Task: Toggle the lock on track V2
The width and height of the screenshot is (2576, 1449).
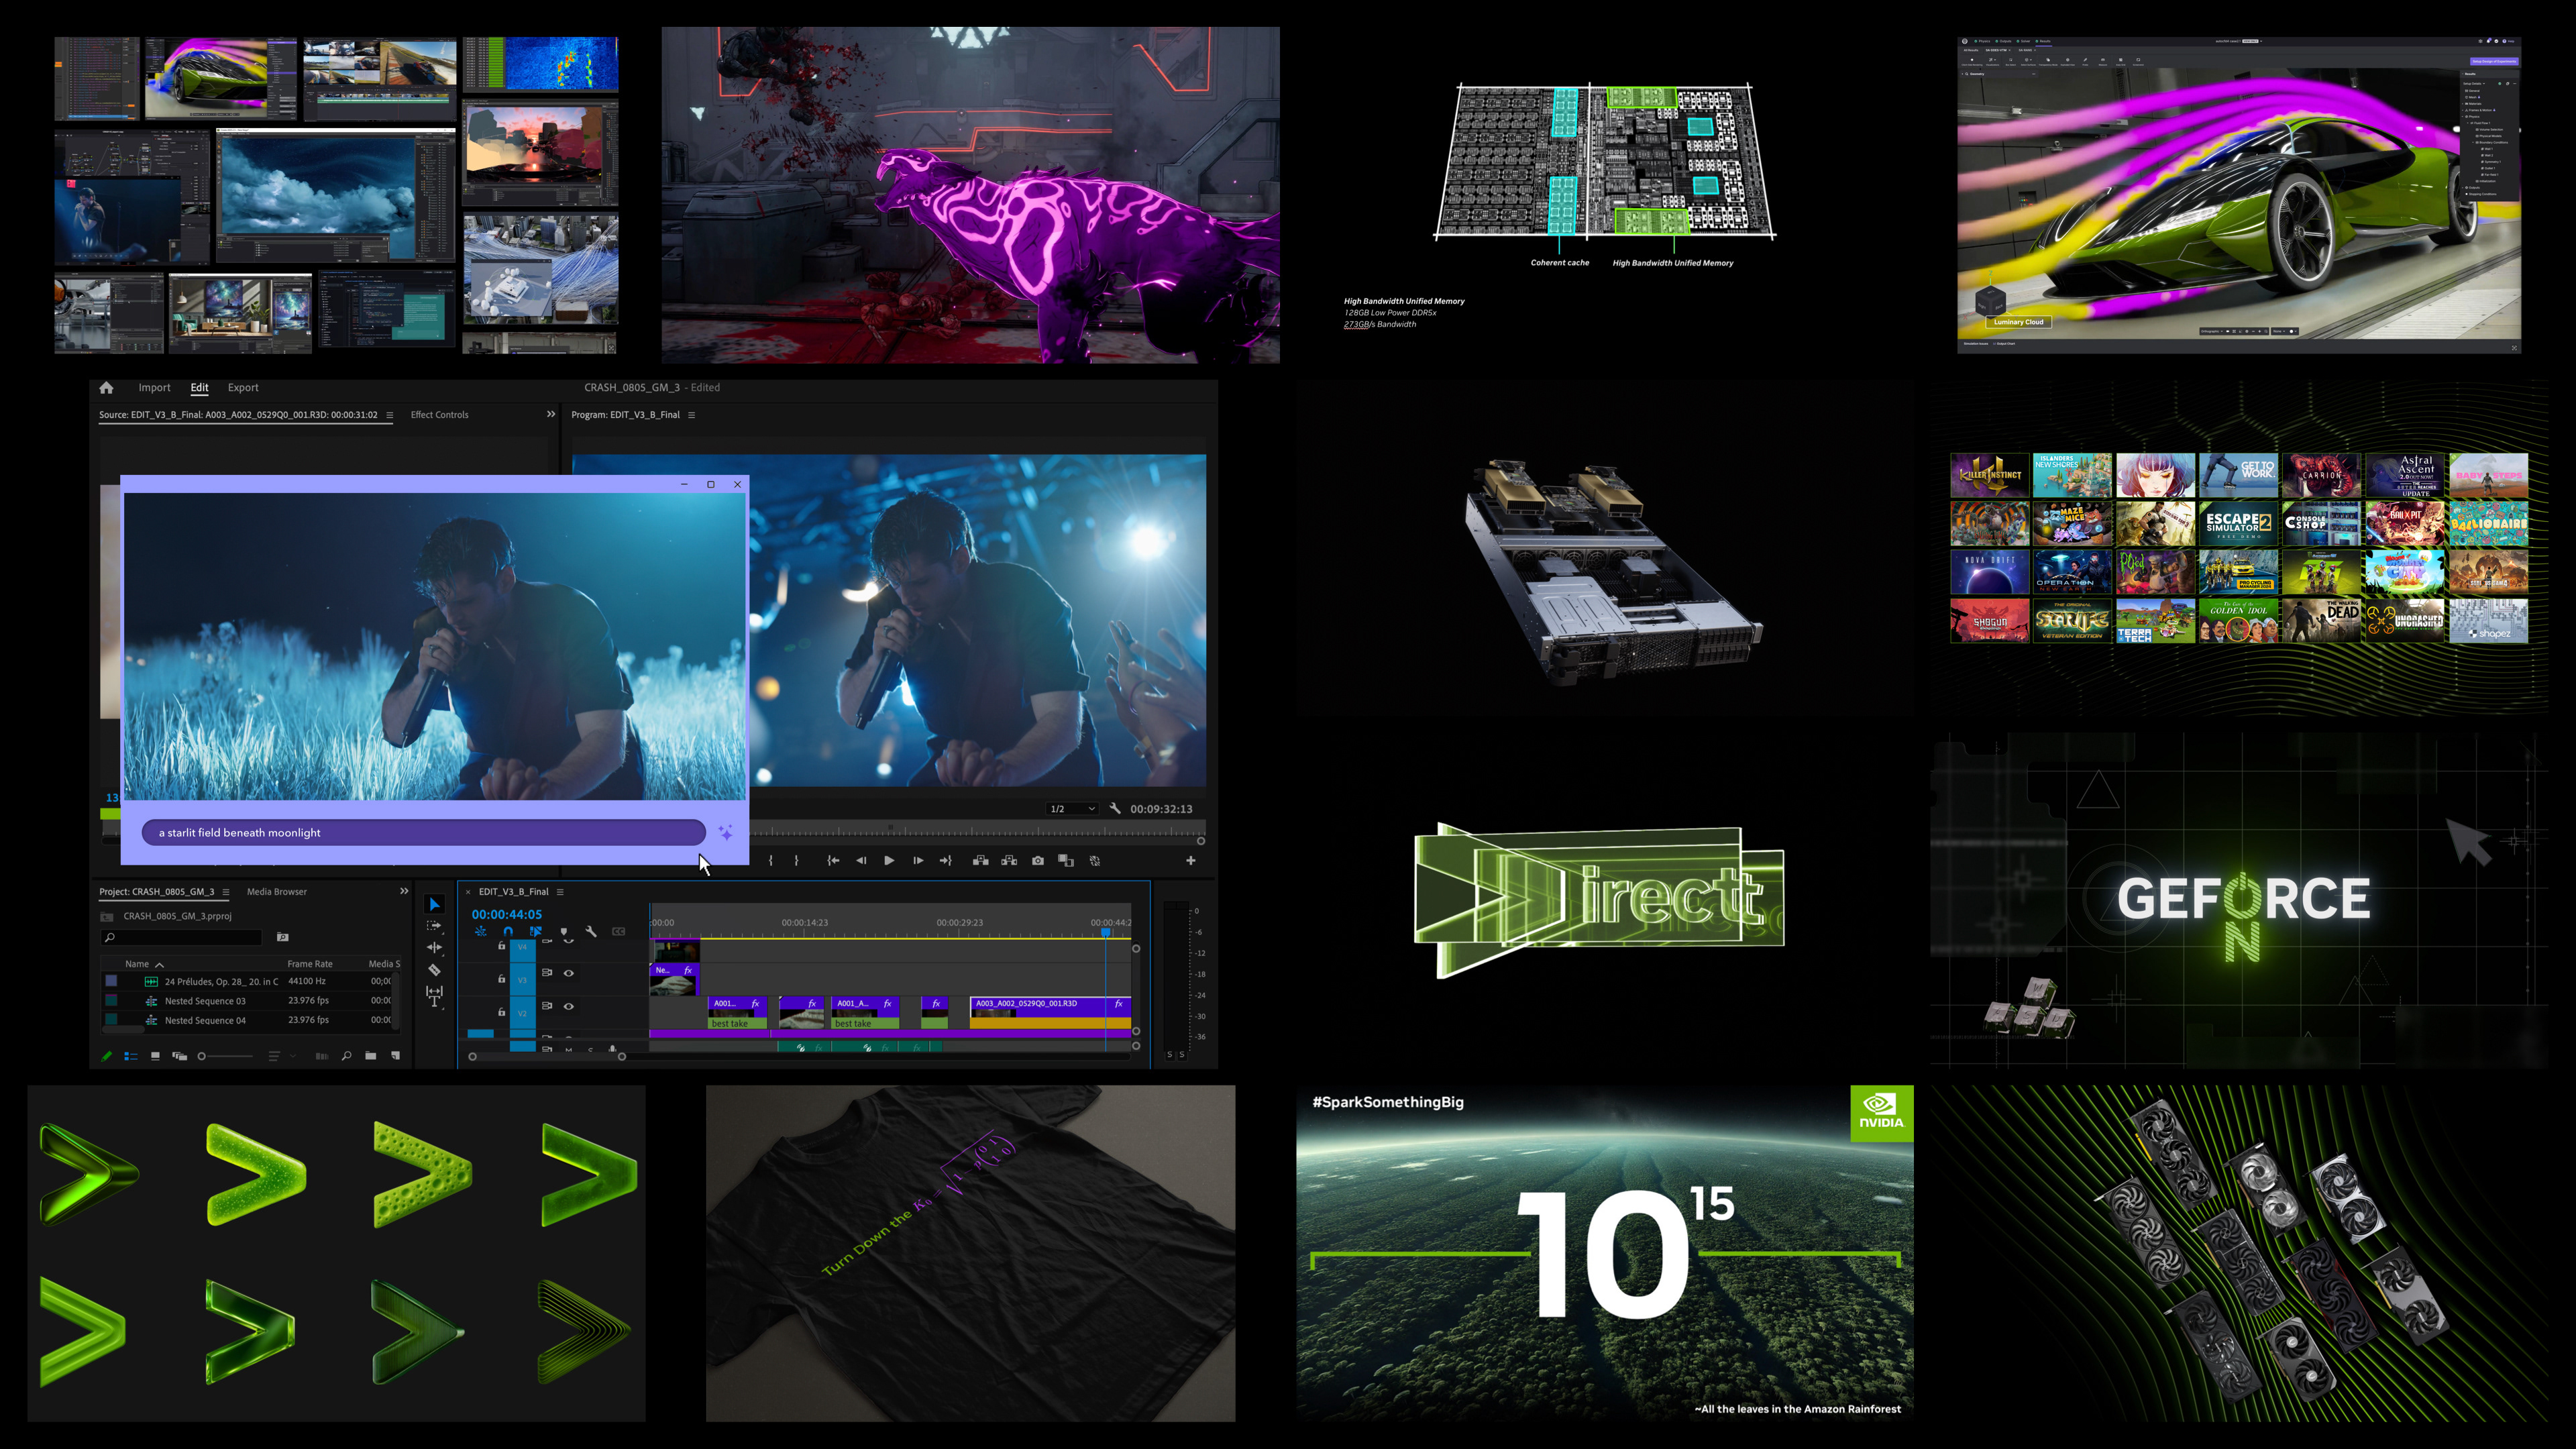Action: [x=502, y=1012]
